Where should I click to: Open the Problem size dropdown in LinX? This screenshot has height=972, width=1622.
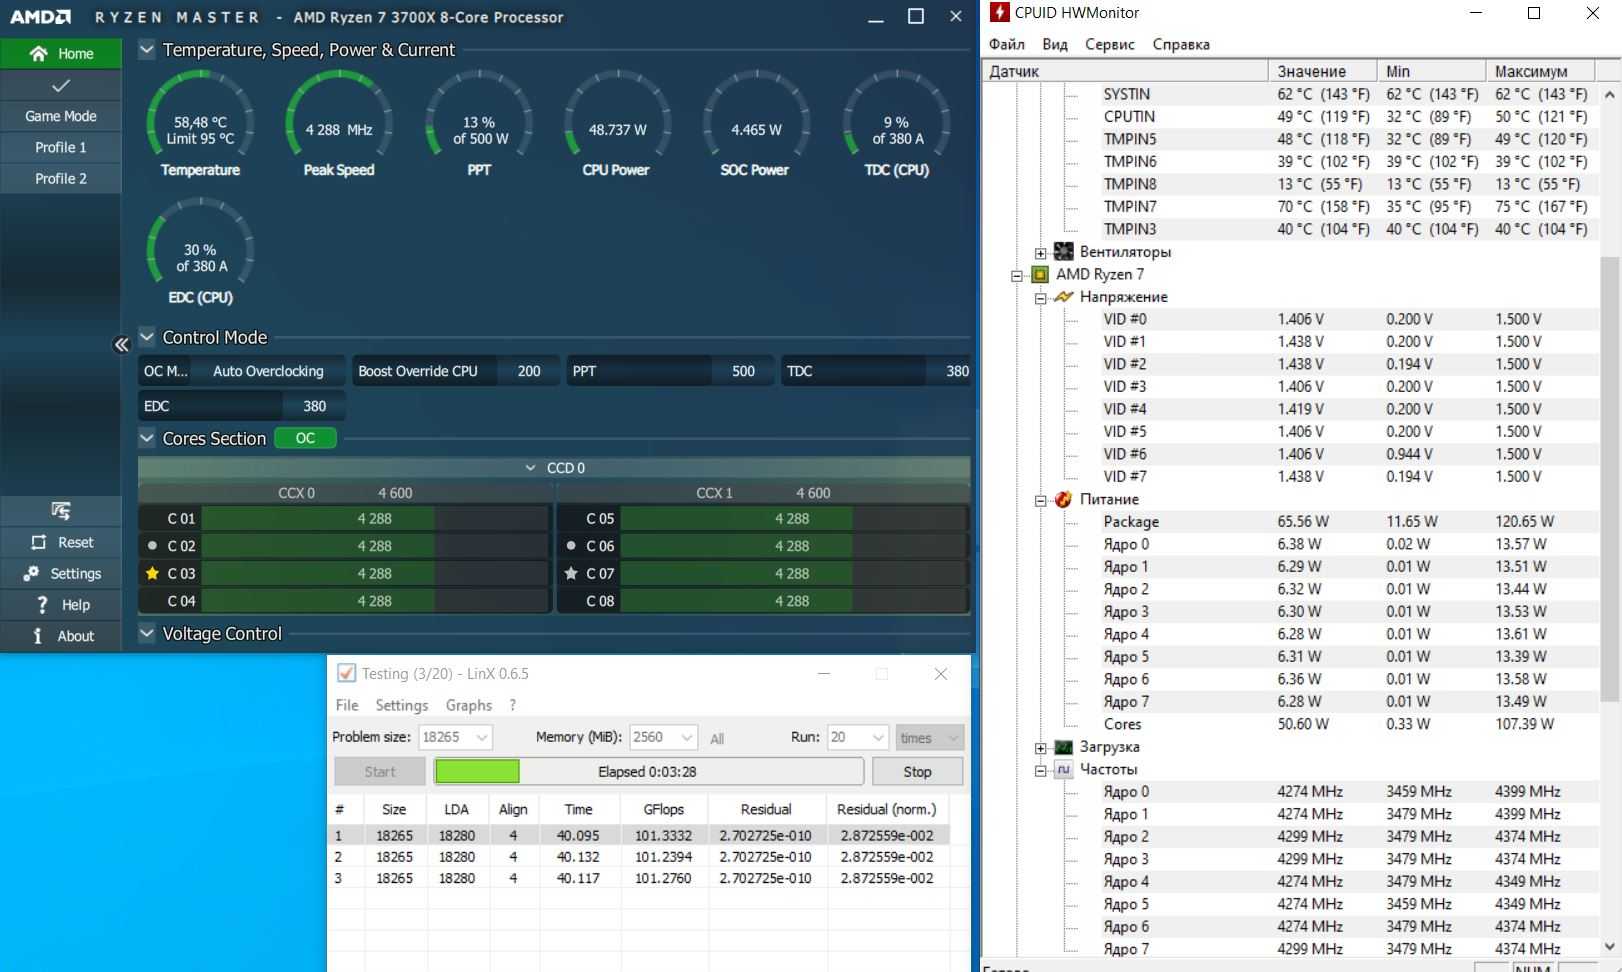tap(481, 738)
